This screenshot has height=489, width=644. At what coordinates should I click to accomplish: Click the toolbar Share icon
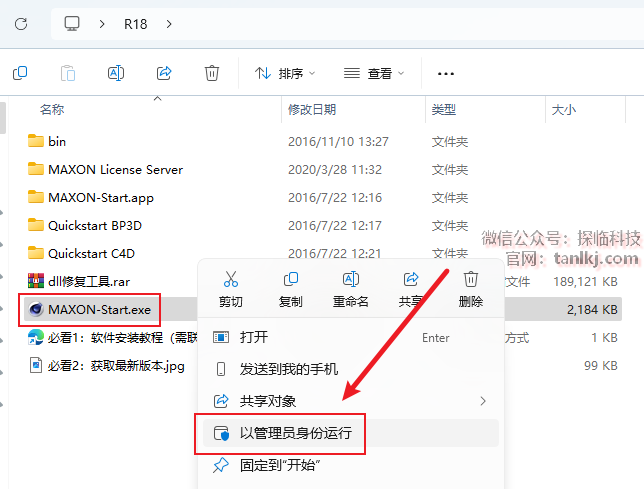(164, 73)
